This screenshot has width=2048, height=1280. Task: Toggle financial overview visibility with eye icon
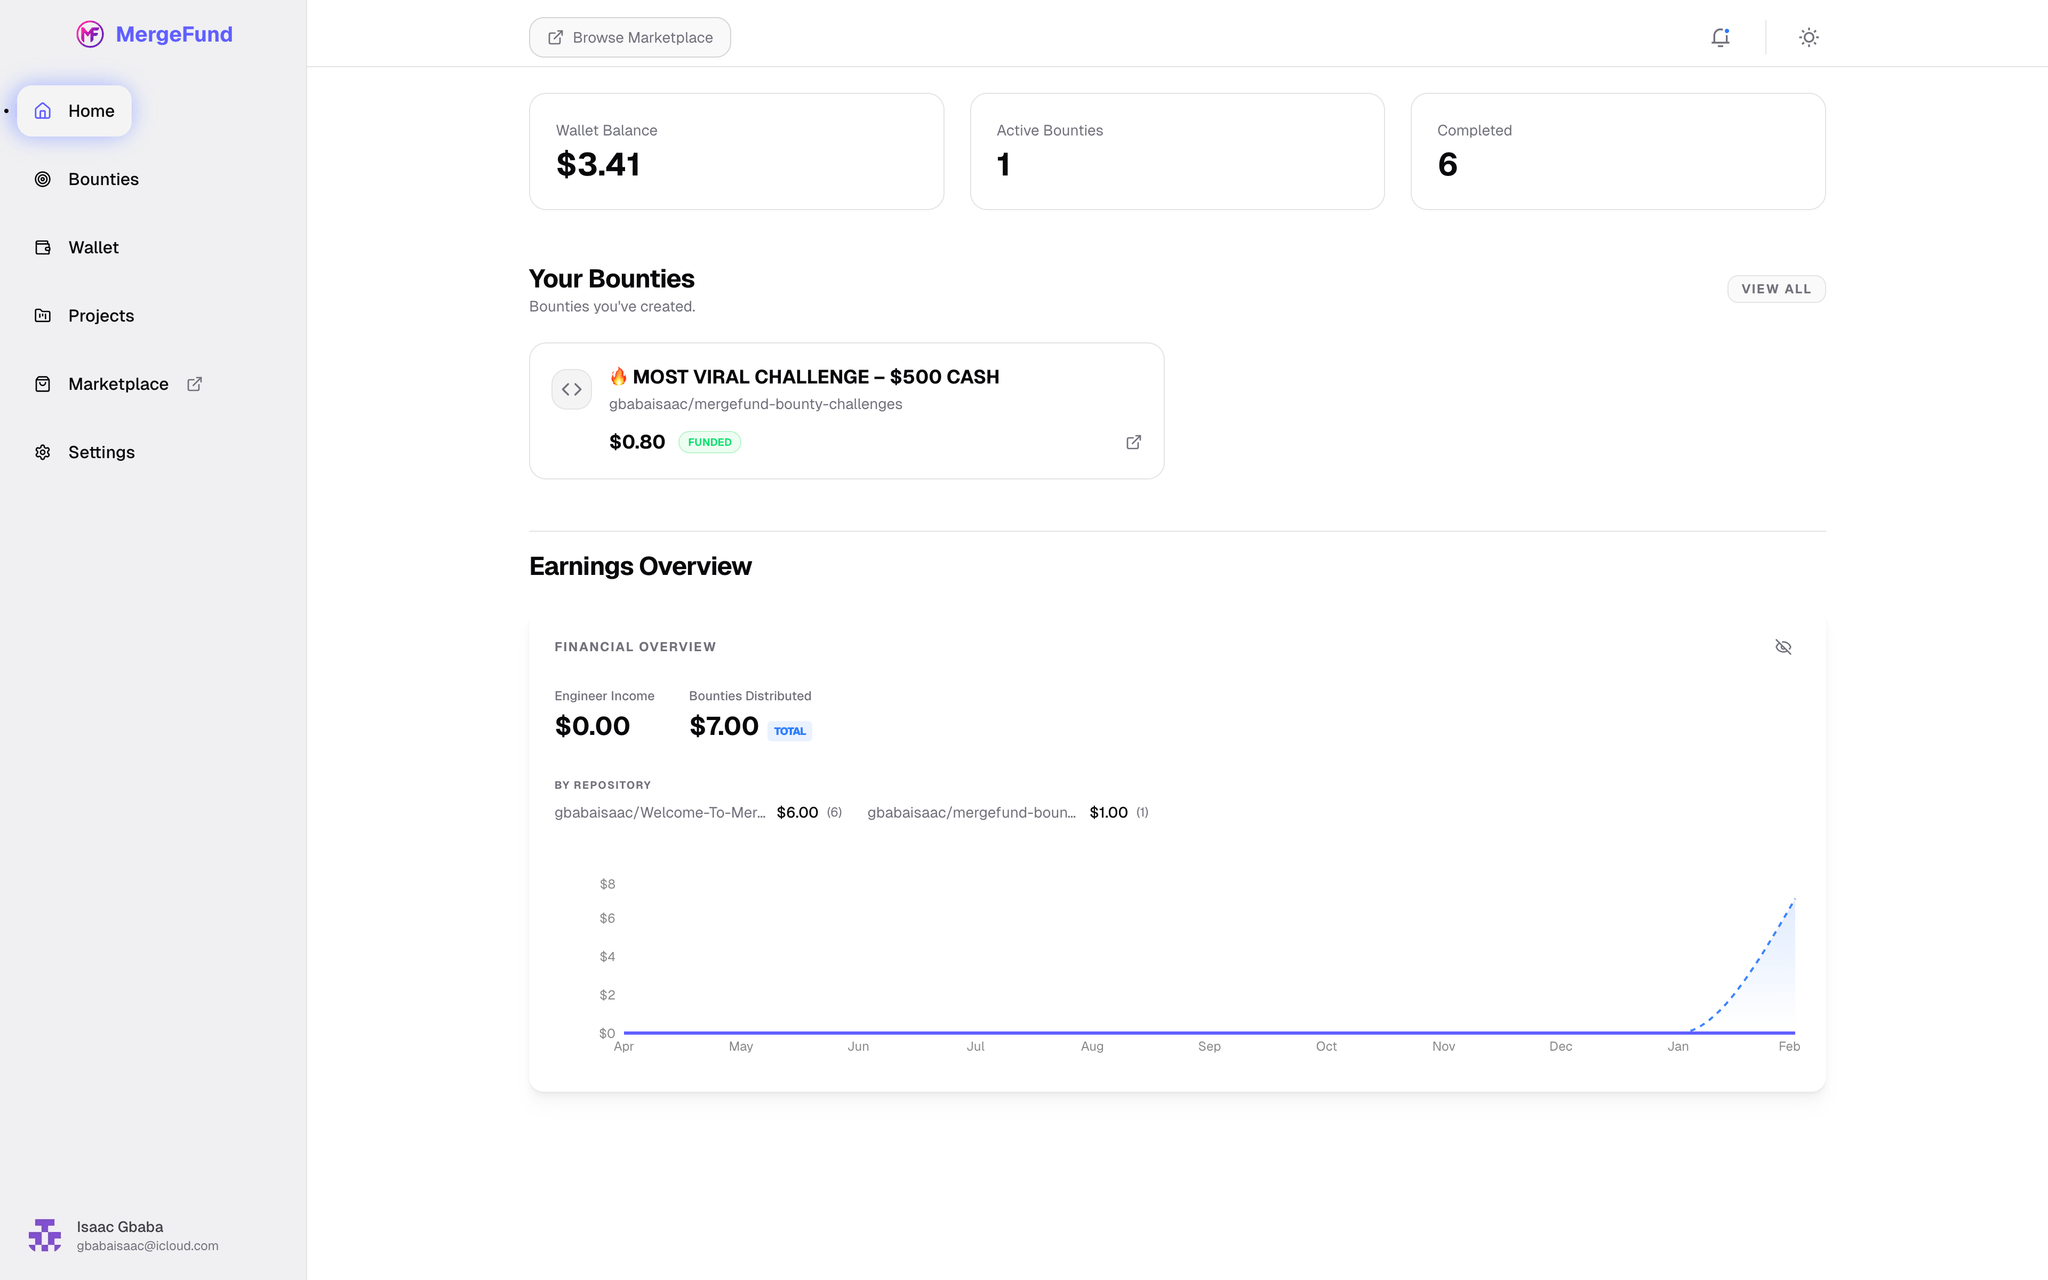(1784, 647)
